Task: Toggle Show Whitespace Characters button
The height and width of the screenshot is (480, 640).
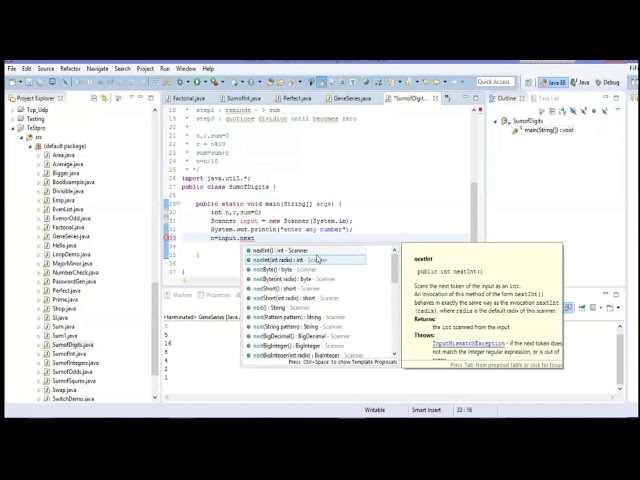Action: coord(353,82)
